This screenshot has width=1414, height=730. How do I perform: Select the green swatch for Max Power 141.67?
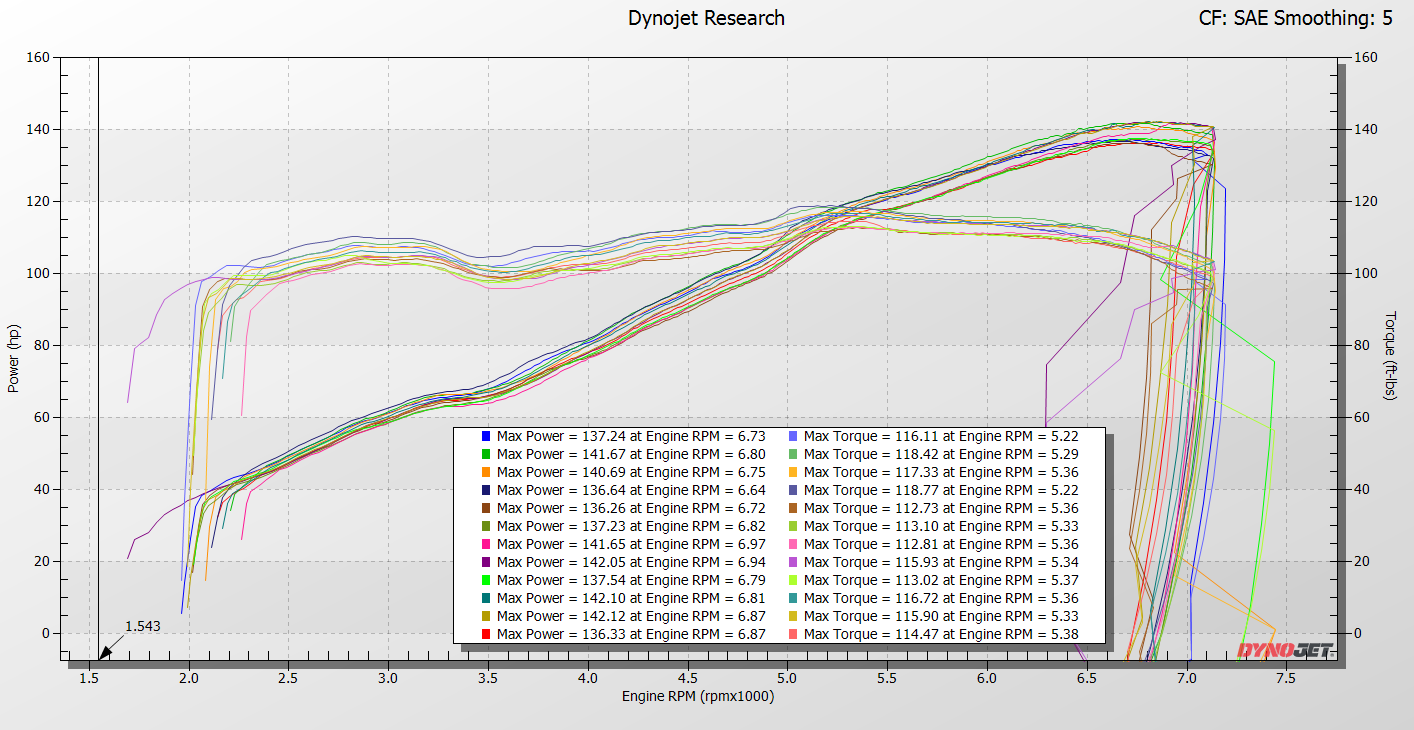(486, 454)
